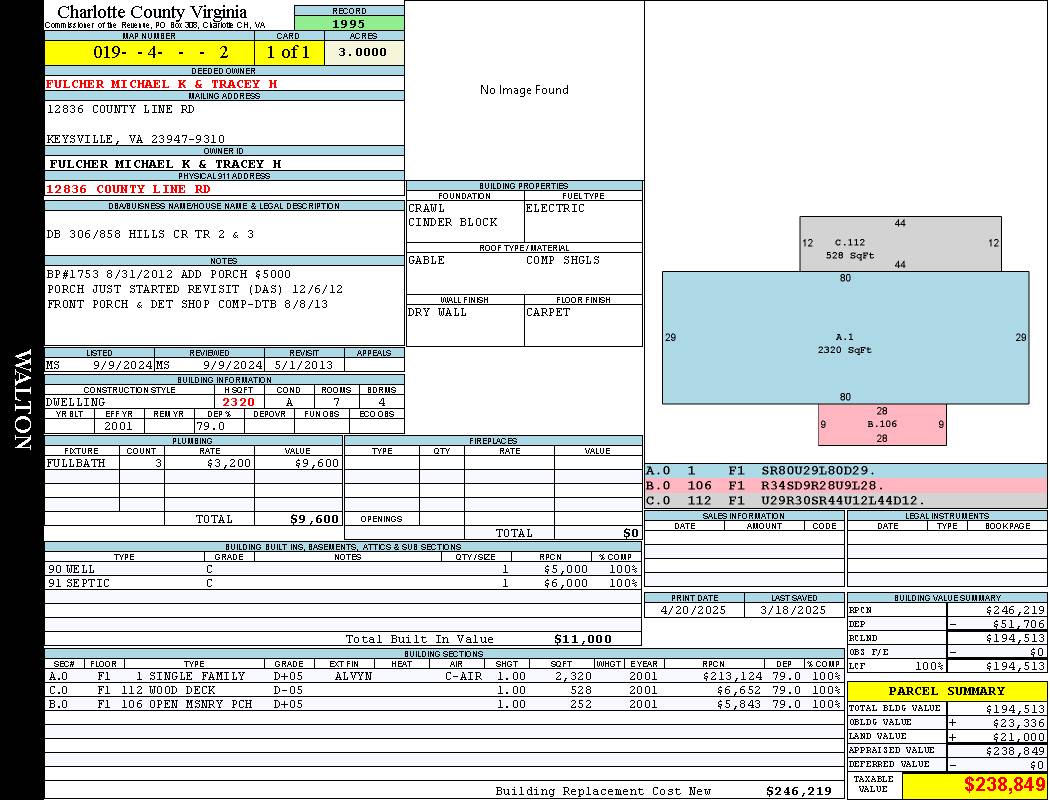Click RPCN value $246,219 in building value summary
This screenshot has height=800, width=1050.
(1015, 611)
